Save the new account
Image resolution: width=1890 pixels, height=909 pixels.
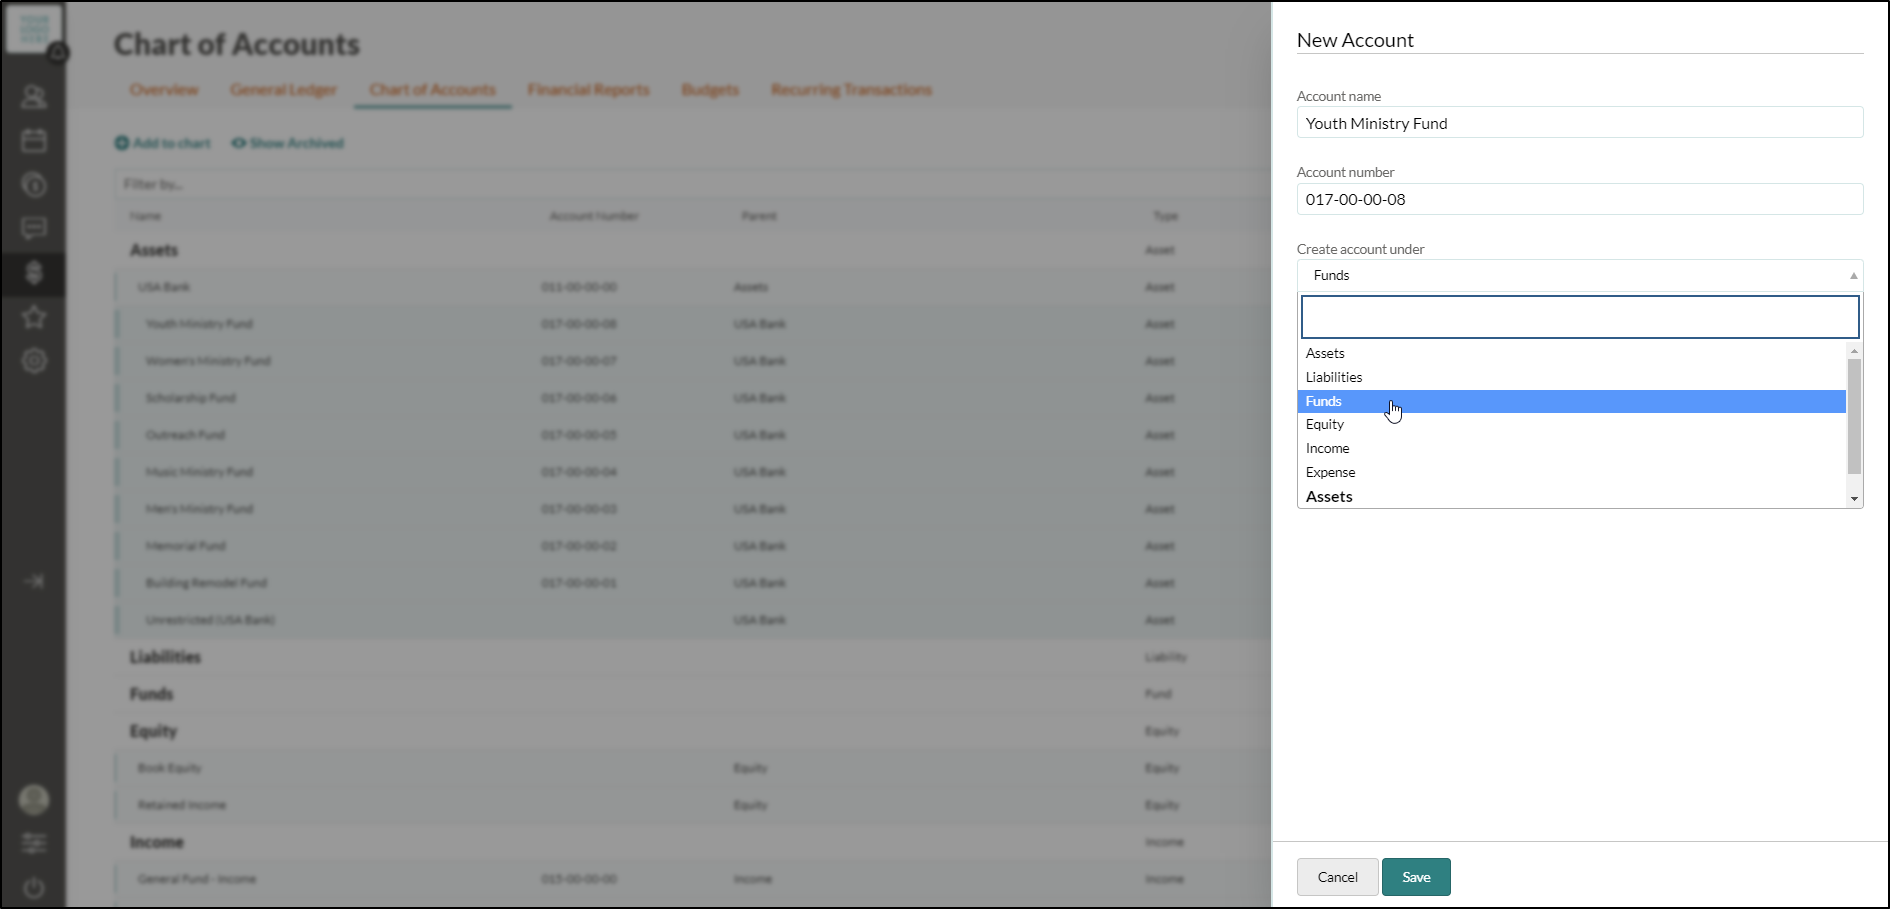tap(1415, 877)
